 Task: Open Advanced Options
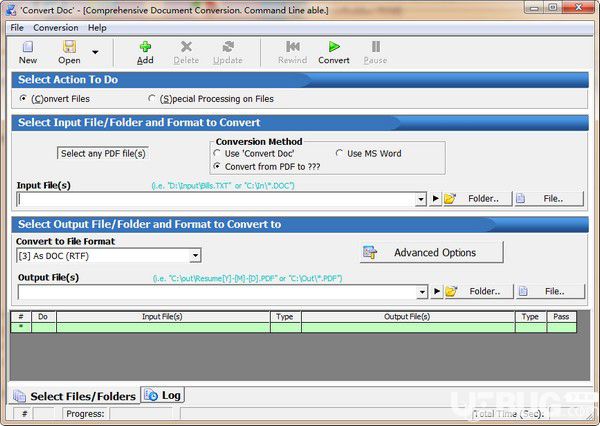click(432, 252)
